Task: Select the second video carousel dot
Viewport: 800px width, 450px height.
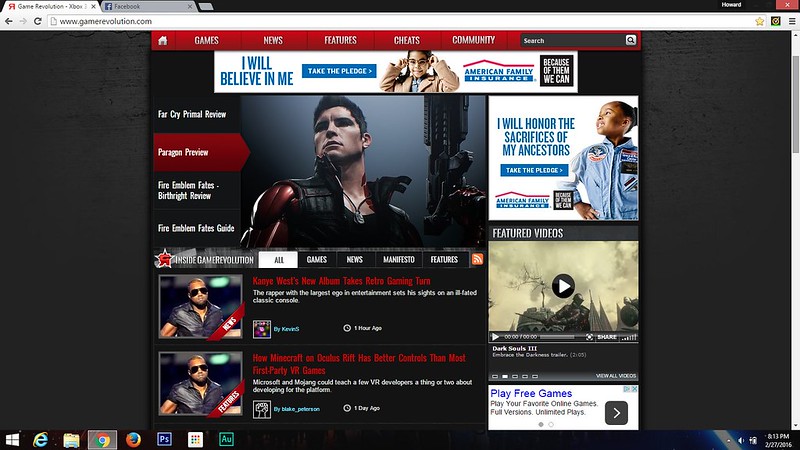Action: [505, 377]
